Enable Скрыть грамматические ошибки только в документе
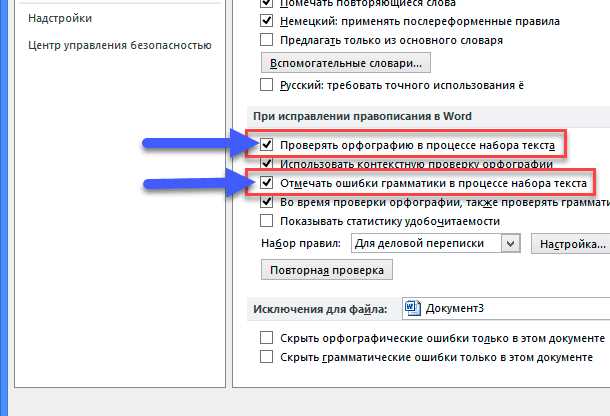Screen dimensions: 610x416 266,356
